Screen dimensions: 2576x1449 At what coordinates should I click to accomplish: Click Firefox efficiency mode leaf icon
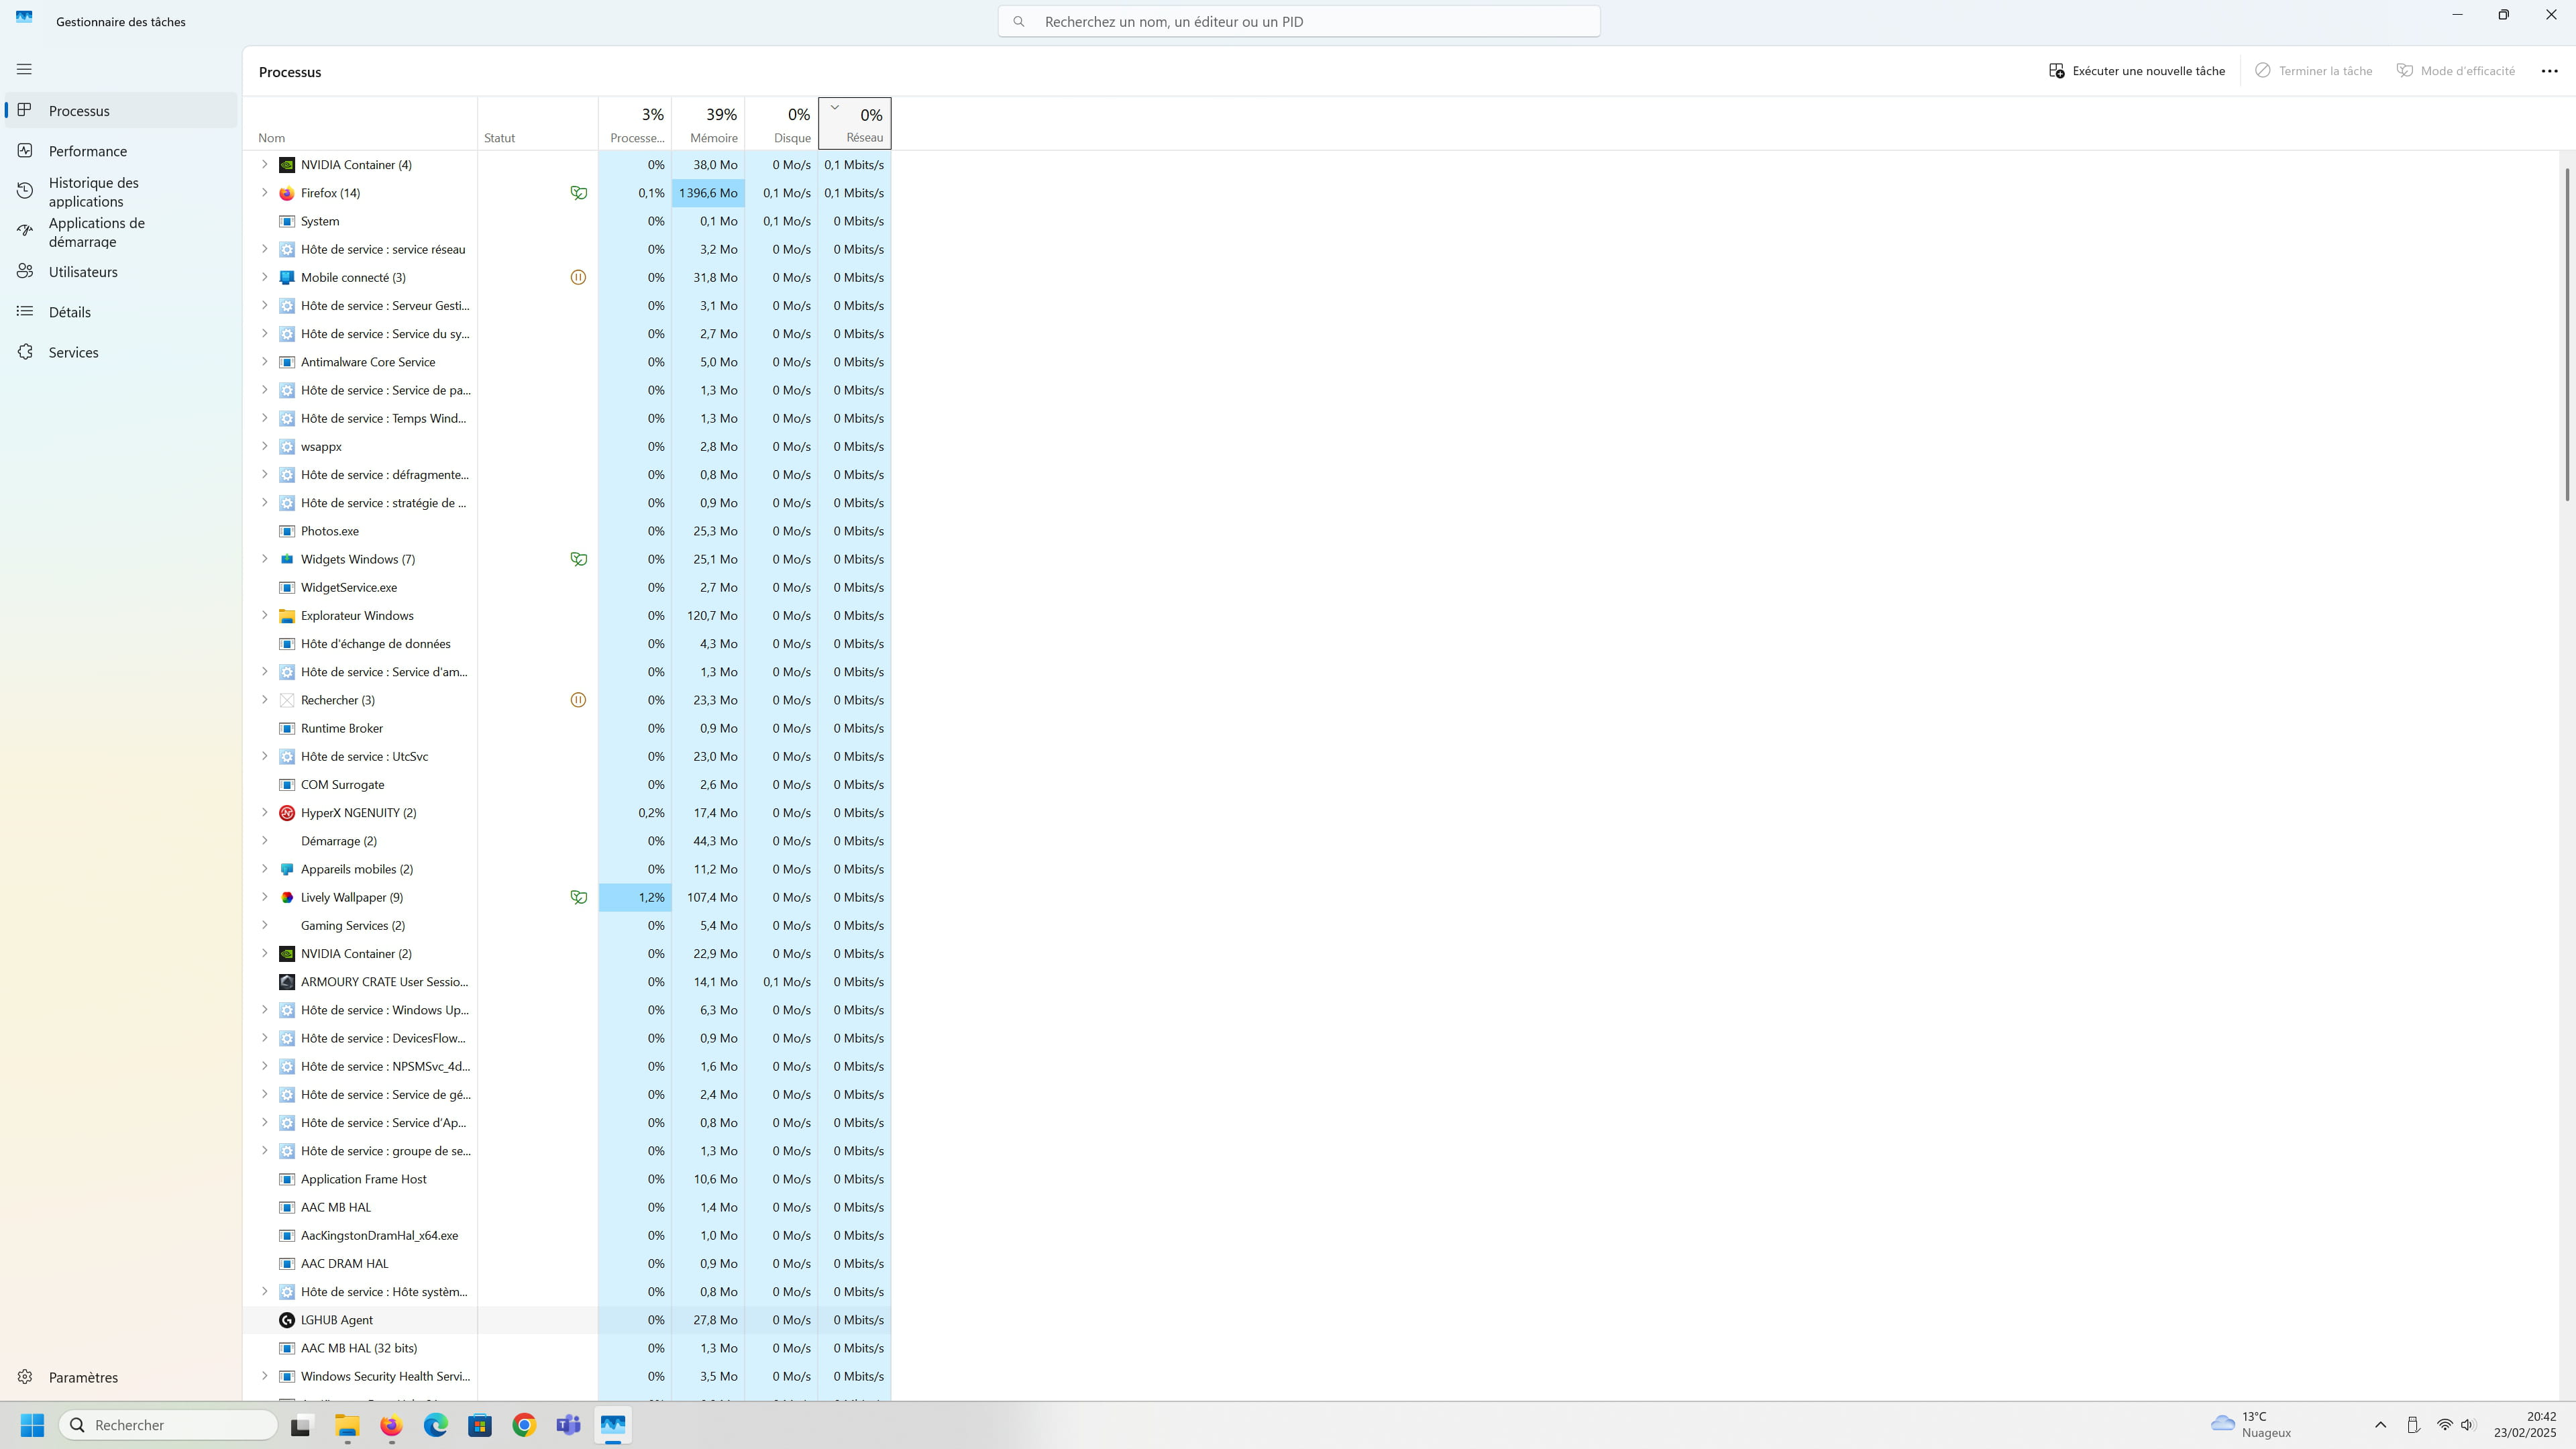(578, 193)
